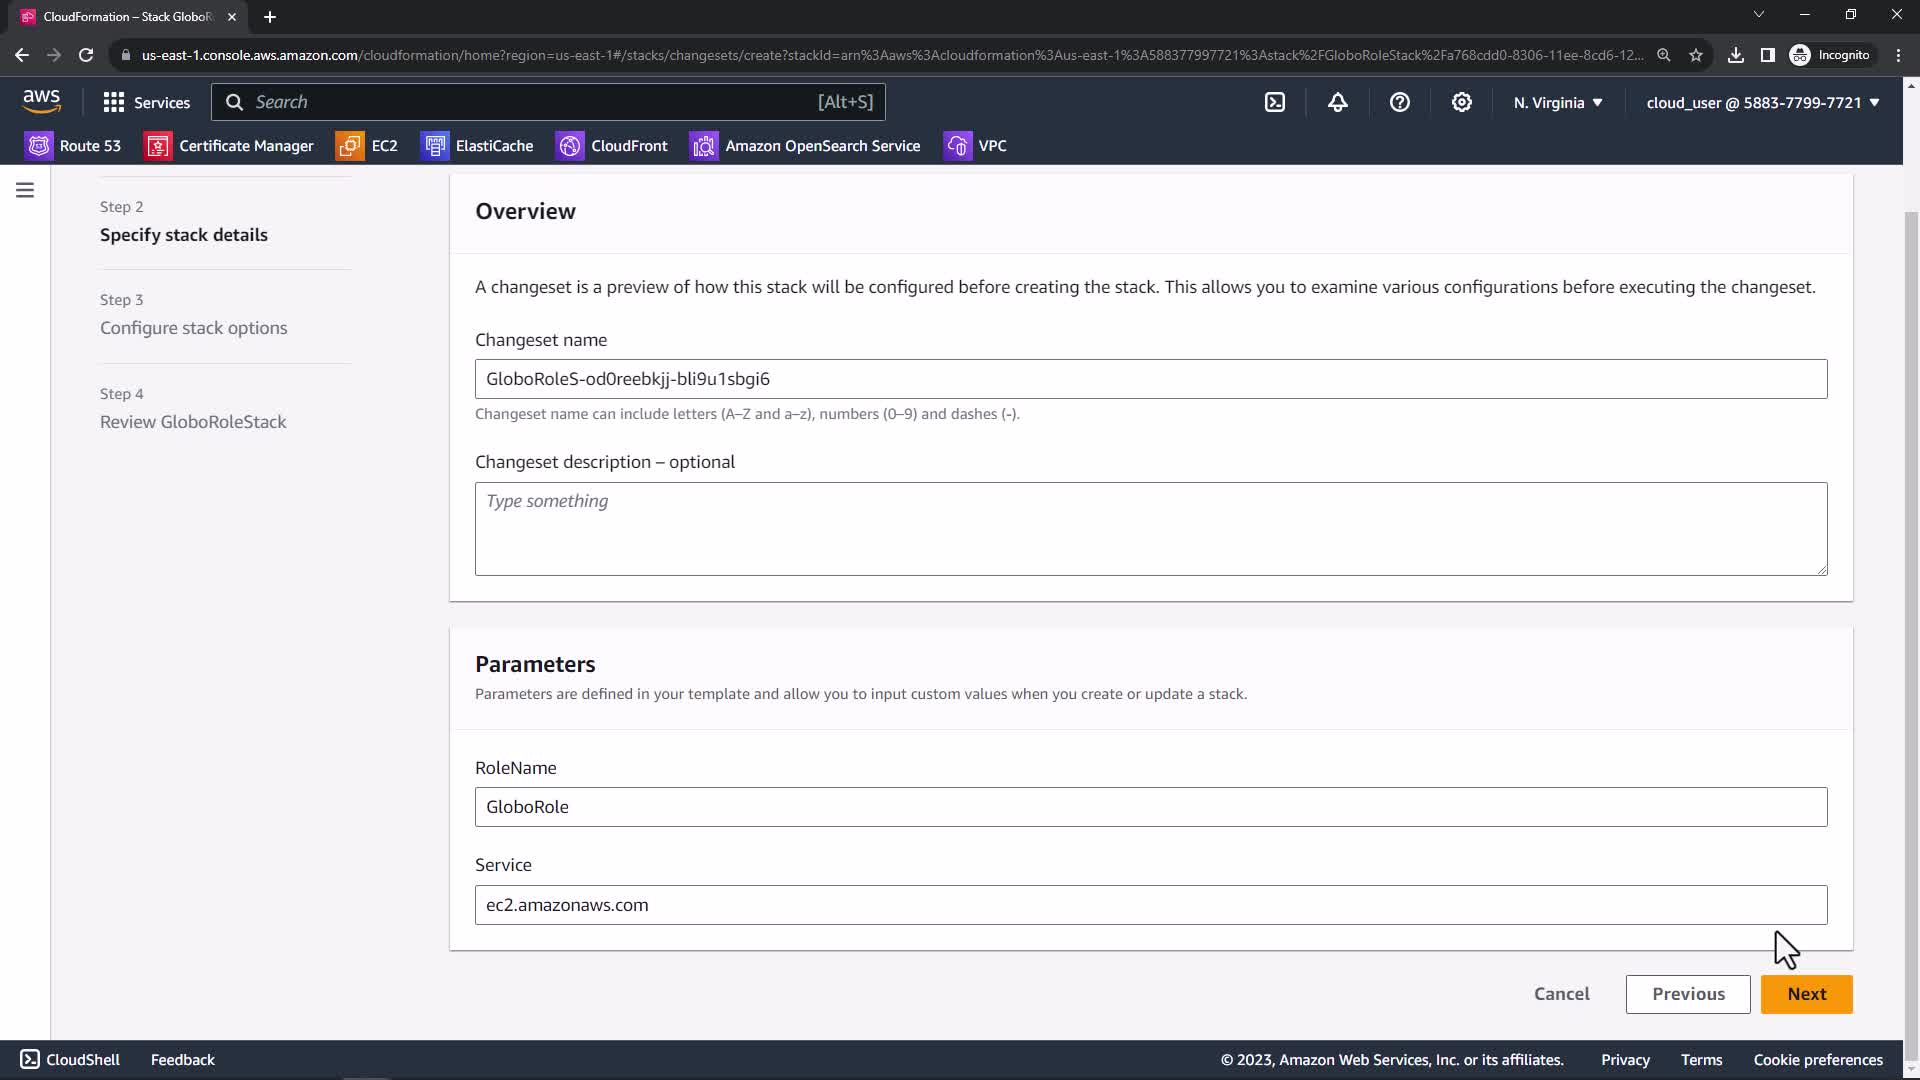1920x1080 pixels.
Task: Open the CloudShell icon in top navigation
Action: (1275, 102)
